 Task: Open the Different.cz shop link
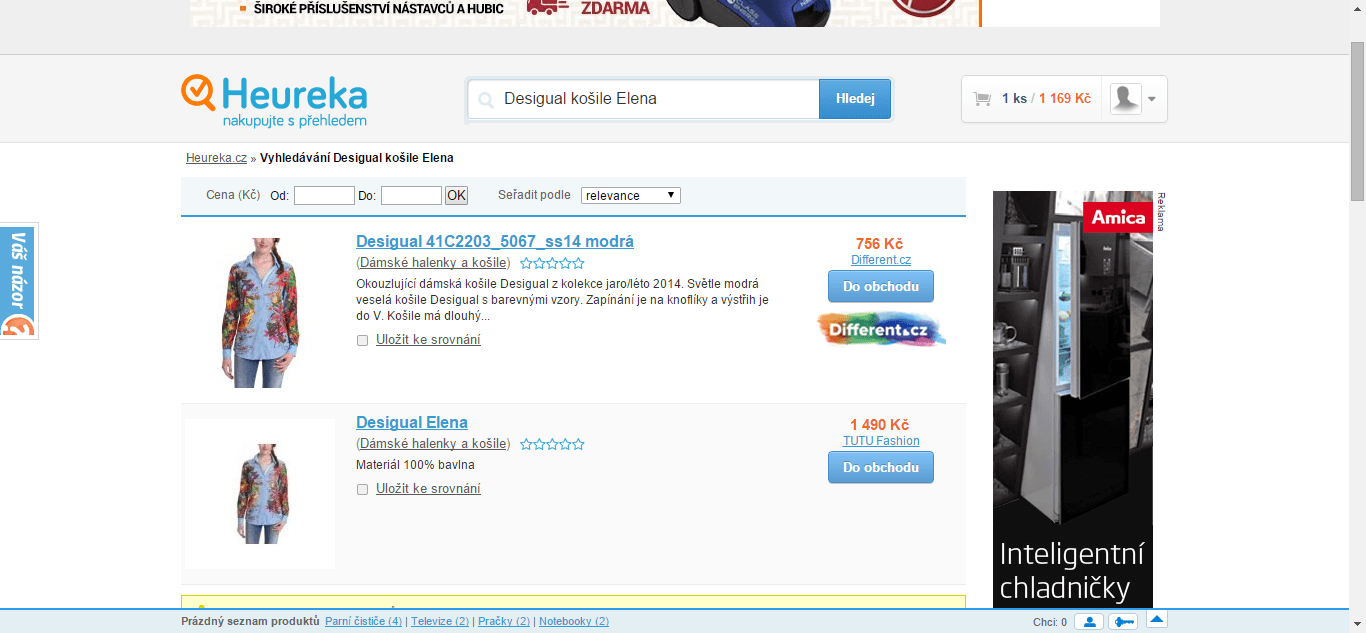[881, 260]
